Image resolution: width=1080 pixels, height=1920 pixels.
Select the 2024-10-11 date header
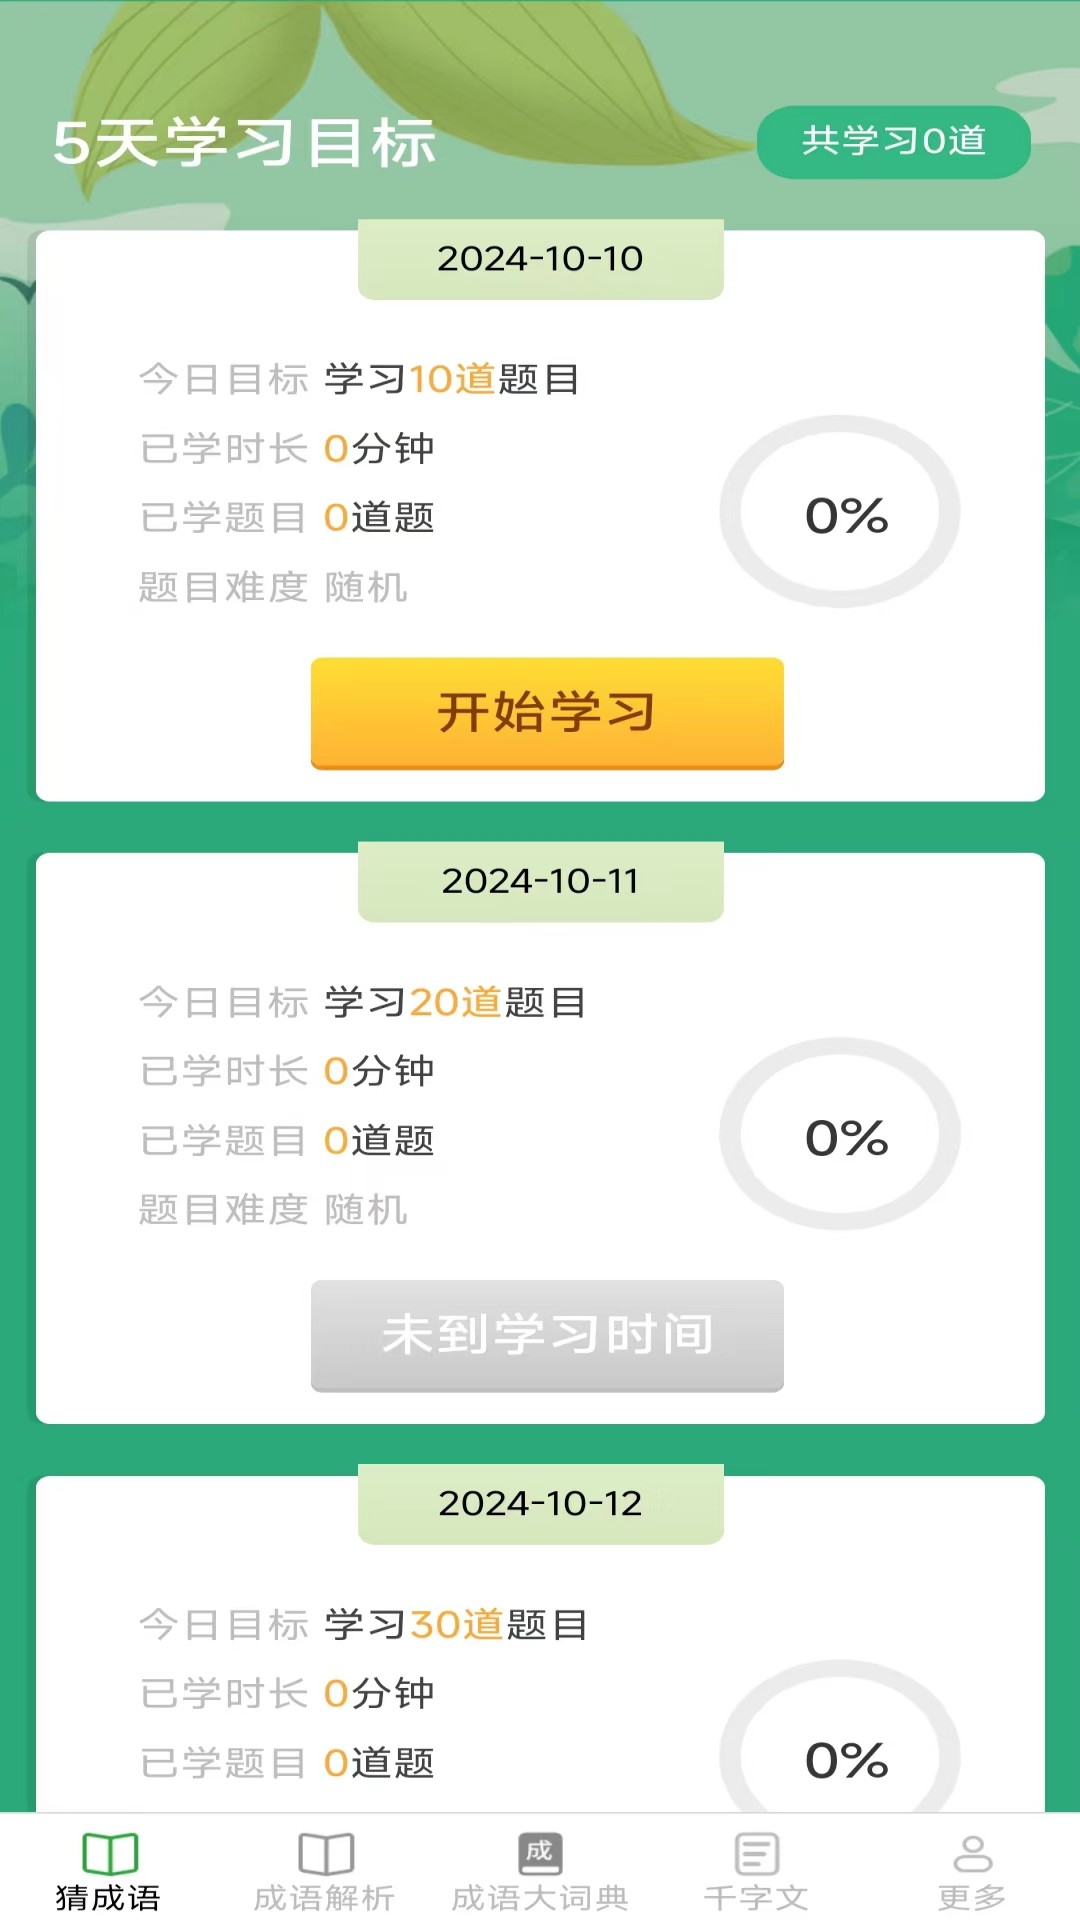(540, 881)
